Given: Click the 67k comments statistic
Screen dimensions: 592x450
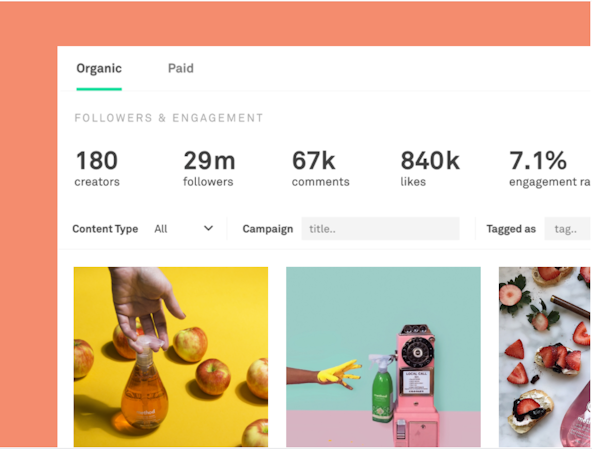Looking at the screenshot, I should (x=321, y=168).
